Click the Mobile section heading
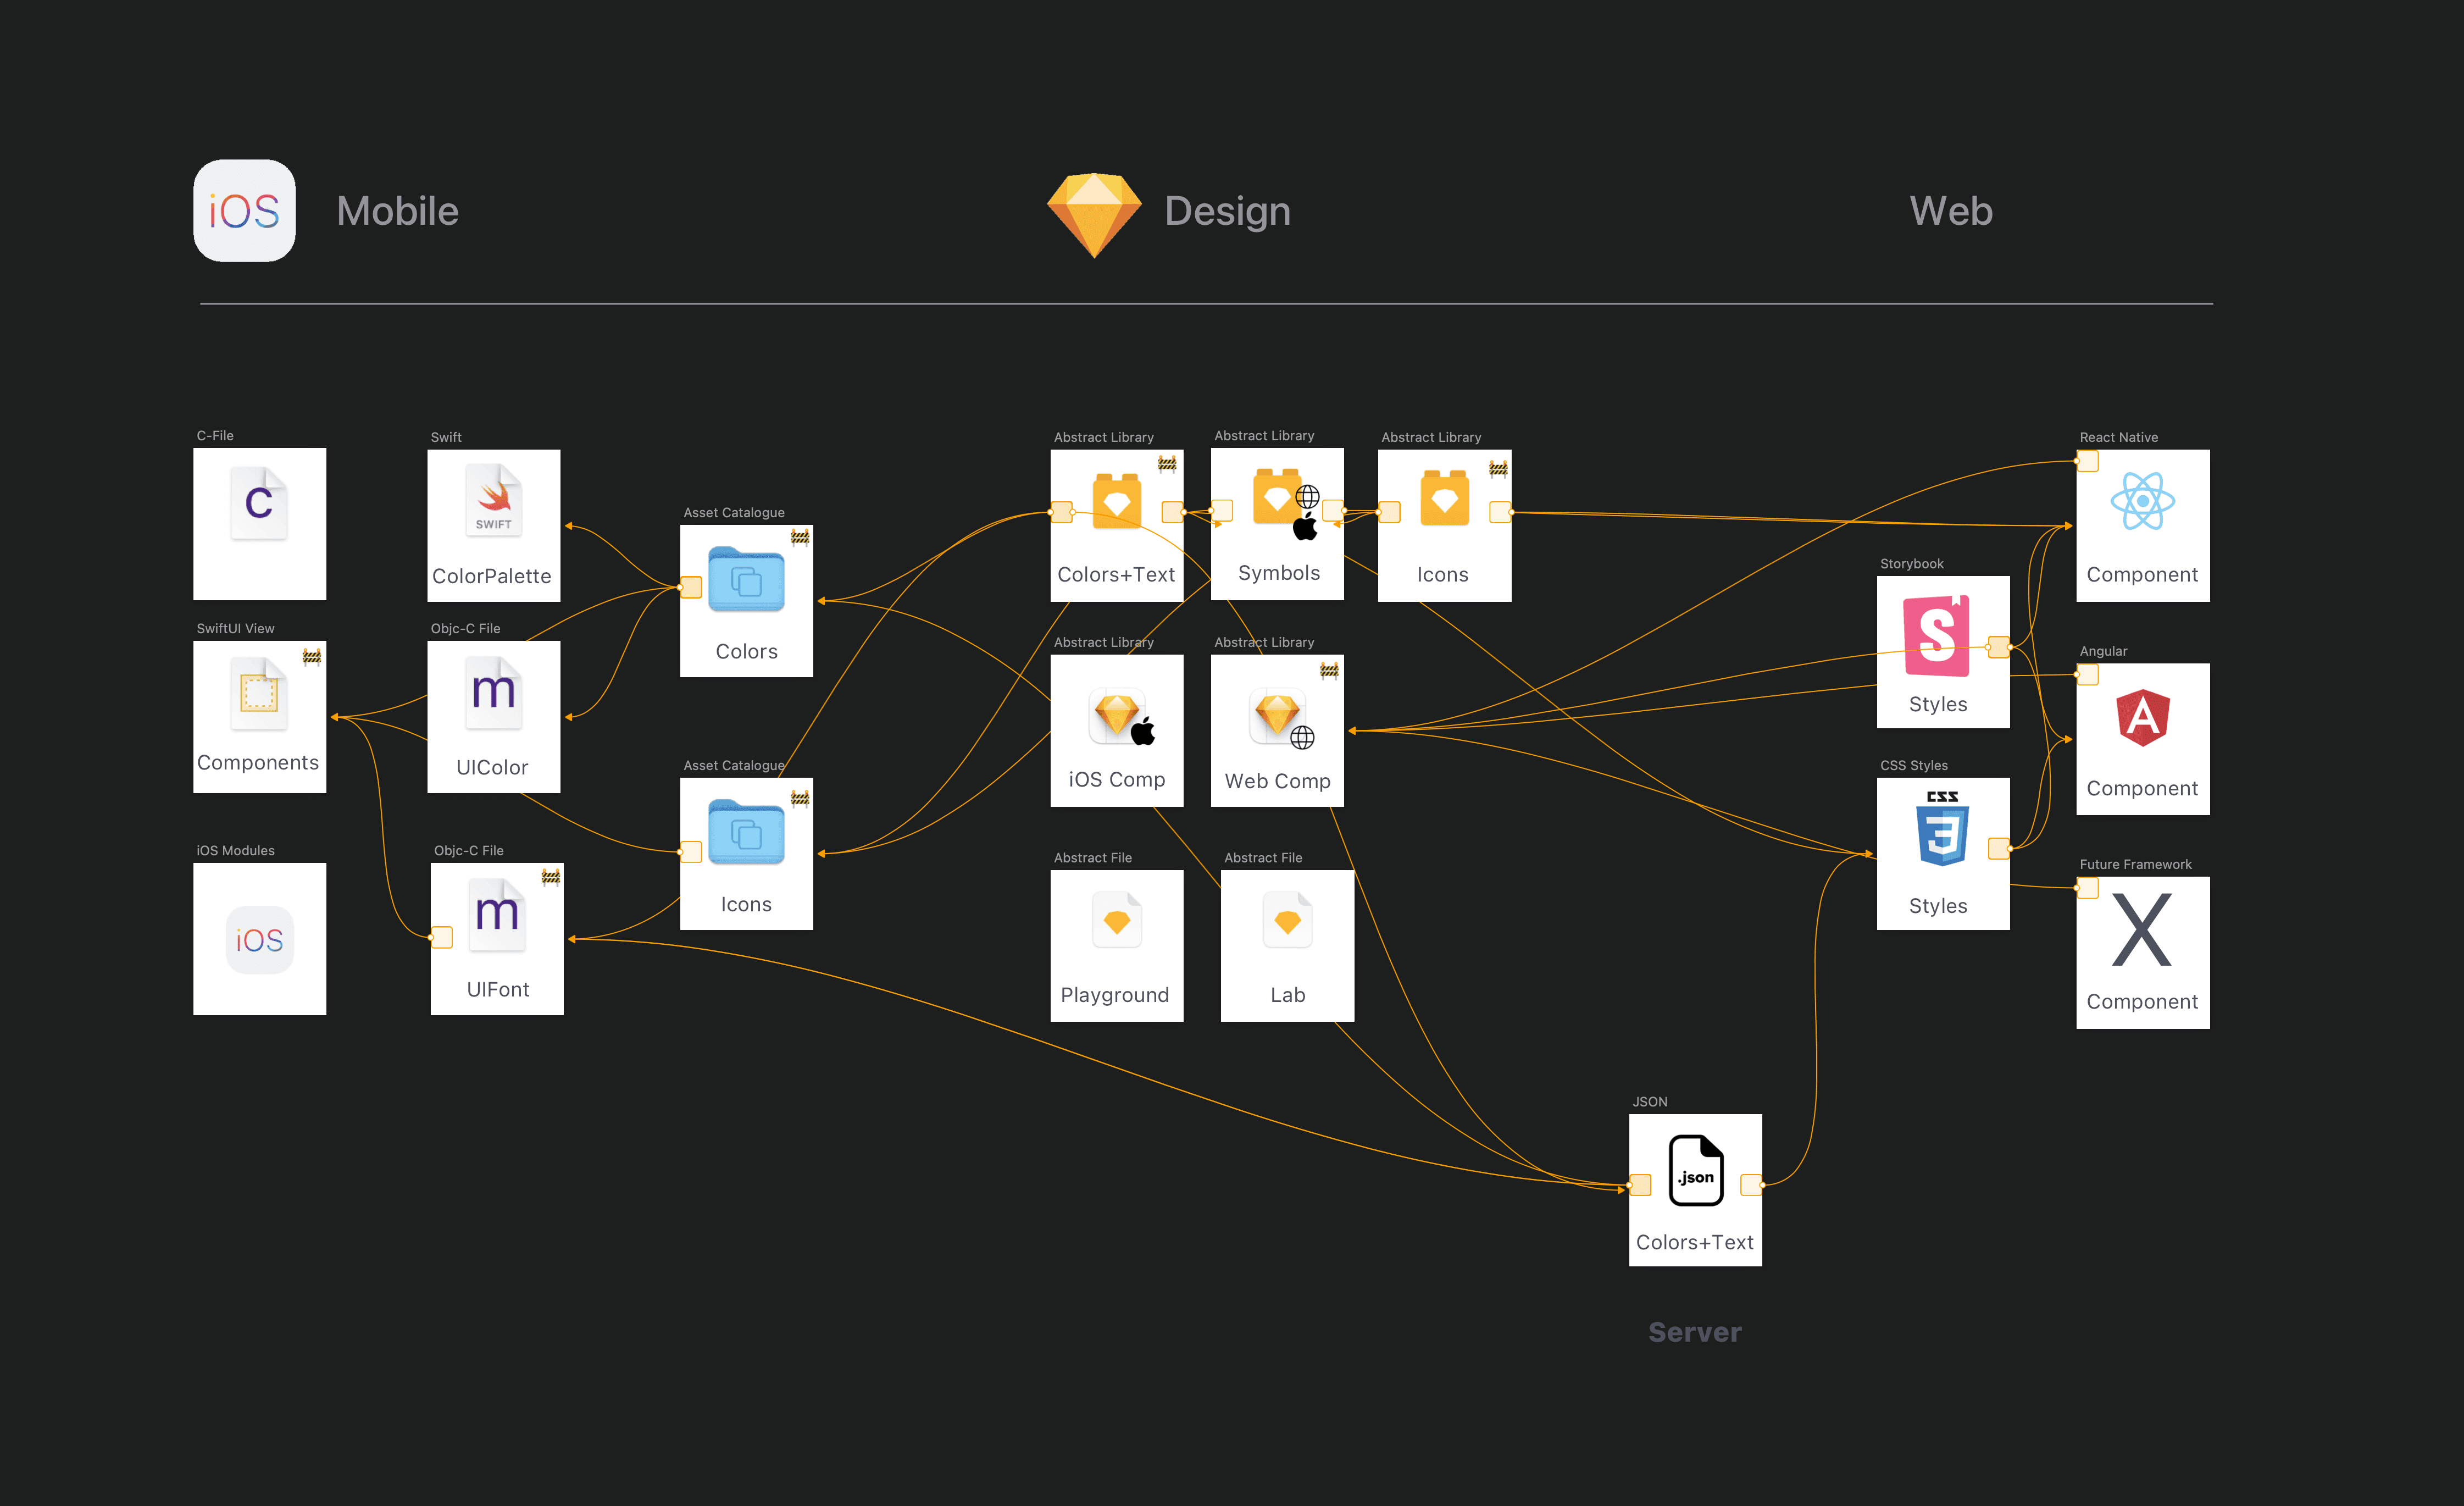 point(397,211)
